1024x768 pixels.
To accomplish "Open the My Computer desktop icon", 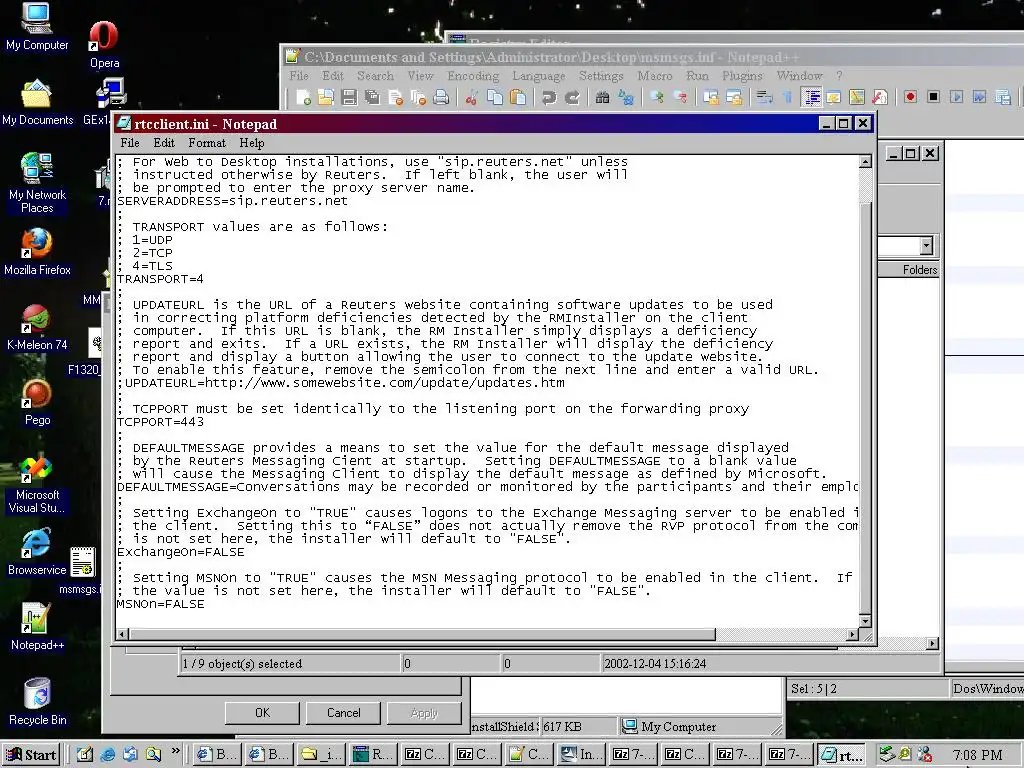I will 37,27.
